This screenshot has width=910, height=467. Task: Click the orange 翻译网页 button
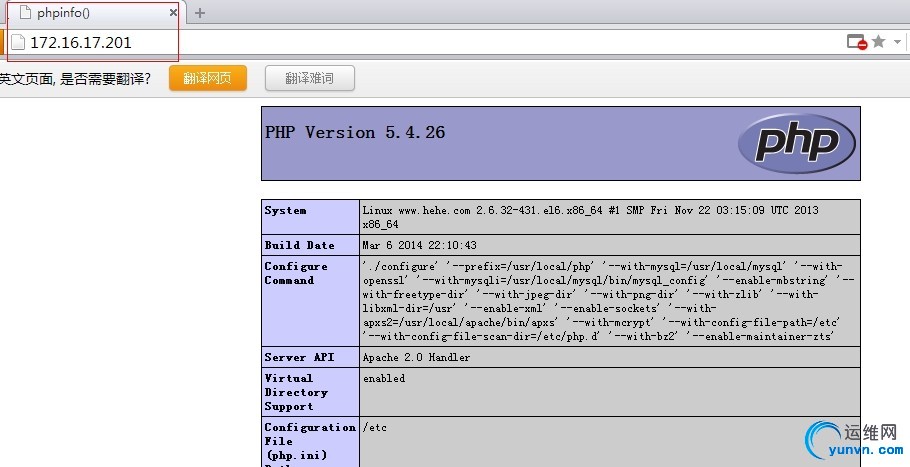tap(208, 78)
